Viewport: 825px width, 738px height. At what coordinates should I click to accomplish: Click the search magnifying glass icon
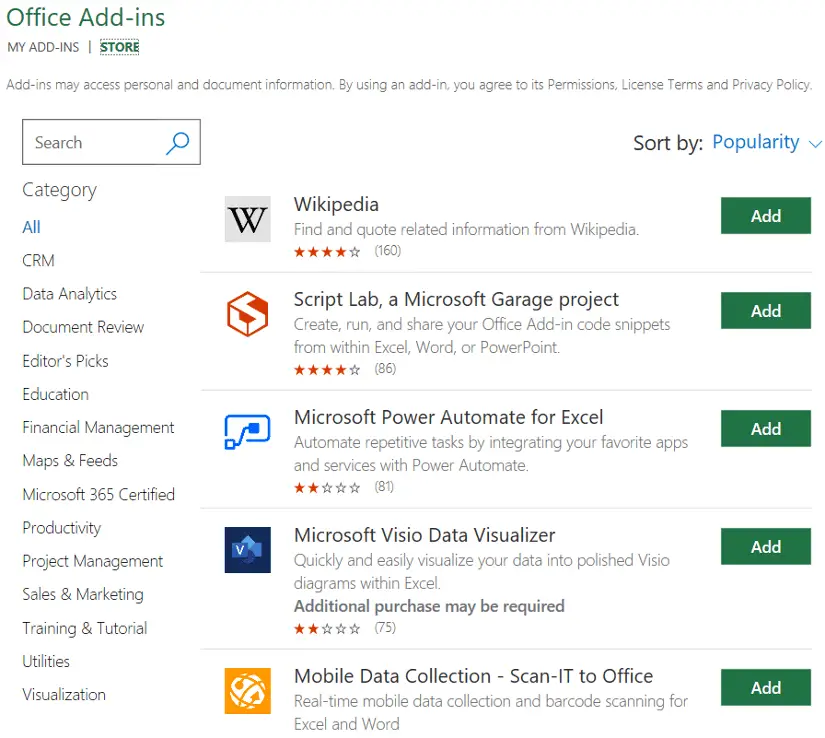pos(178,143)
